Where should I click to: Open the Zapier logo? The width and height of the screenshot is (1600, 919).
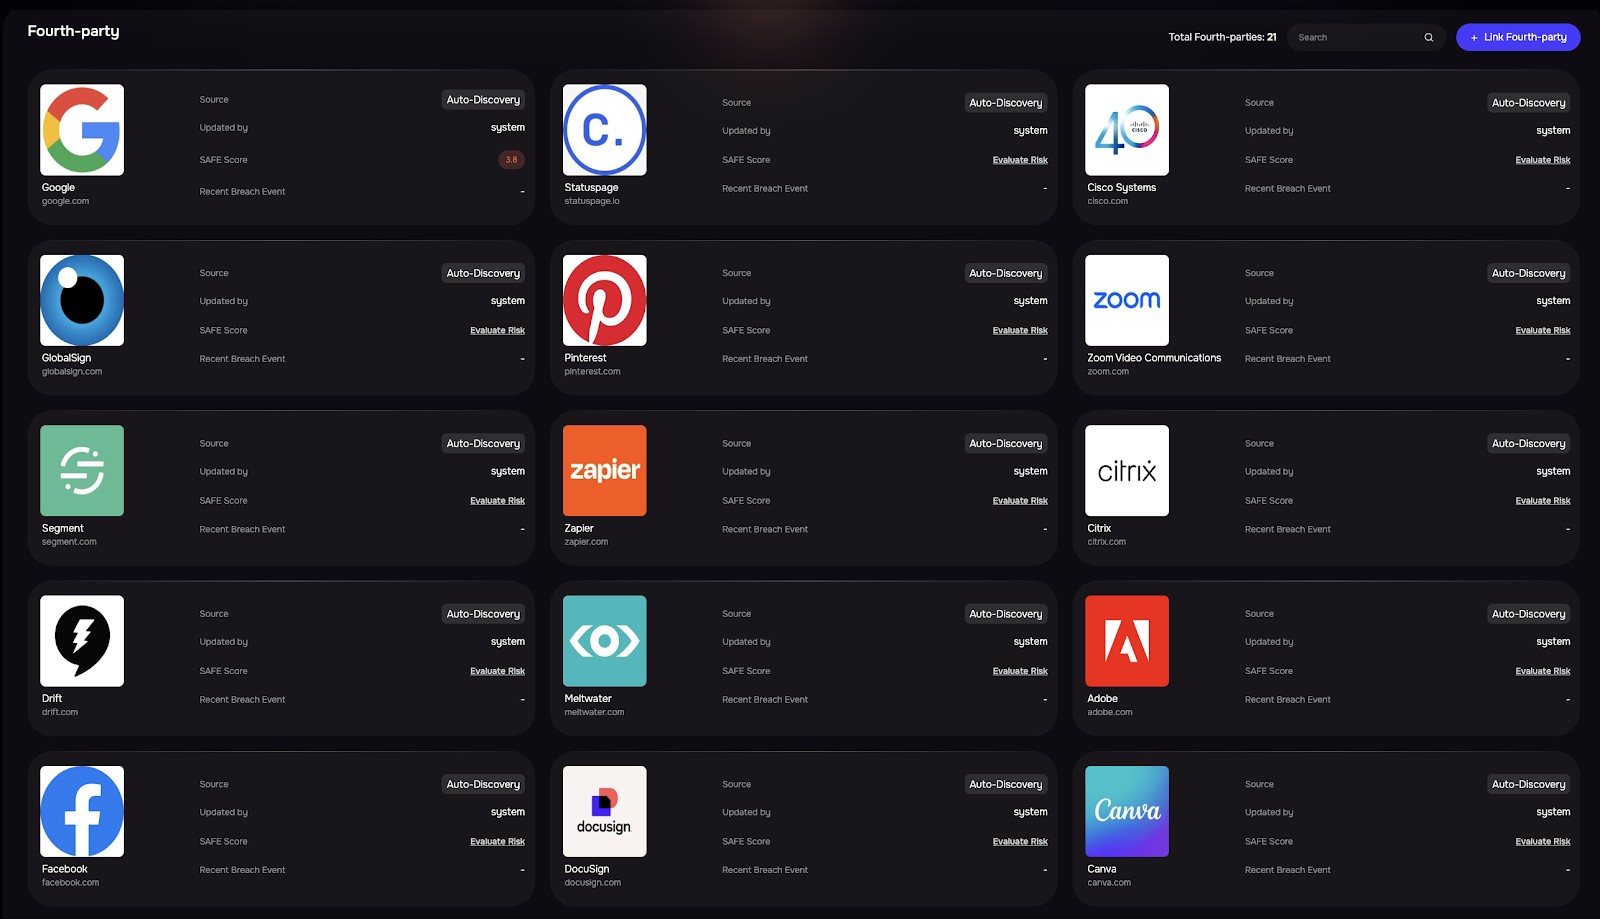pyautogui.click(x=605, y=471)
